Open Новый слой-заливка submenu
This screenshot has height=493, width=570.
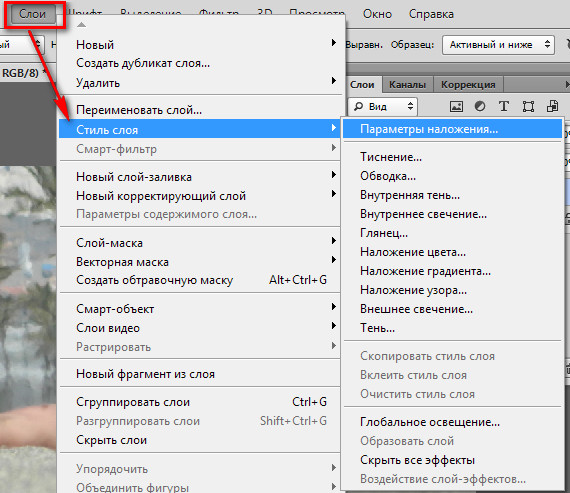(200, 177)
